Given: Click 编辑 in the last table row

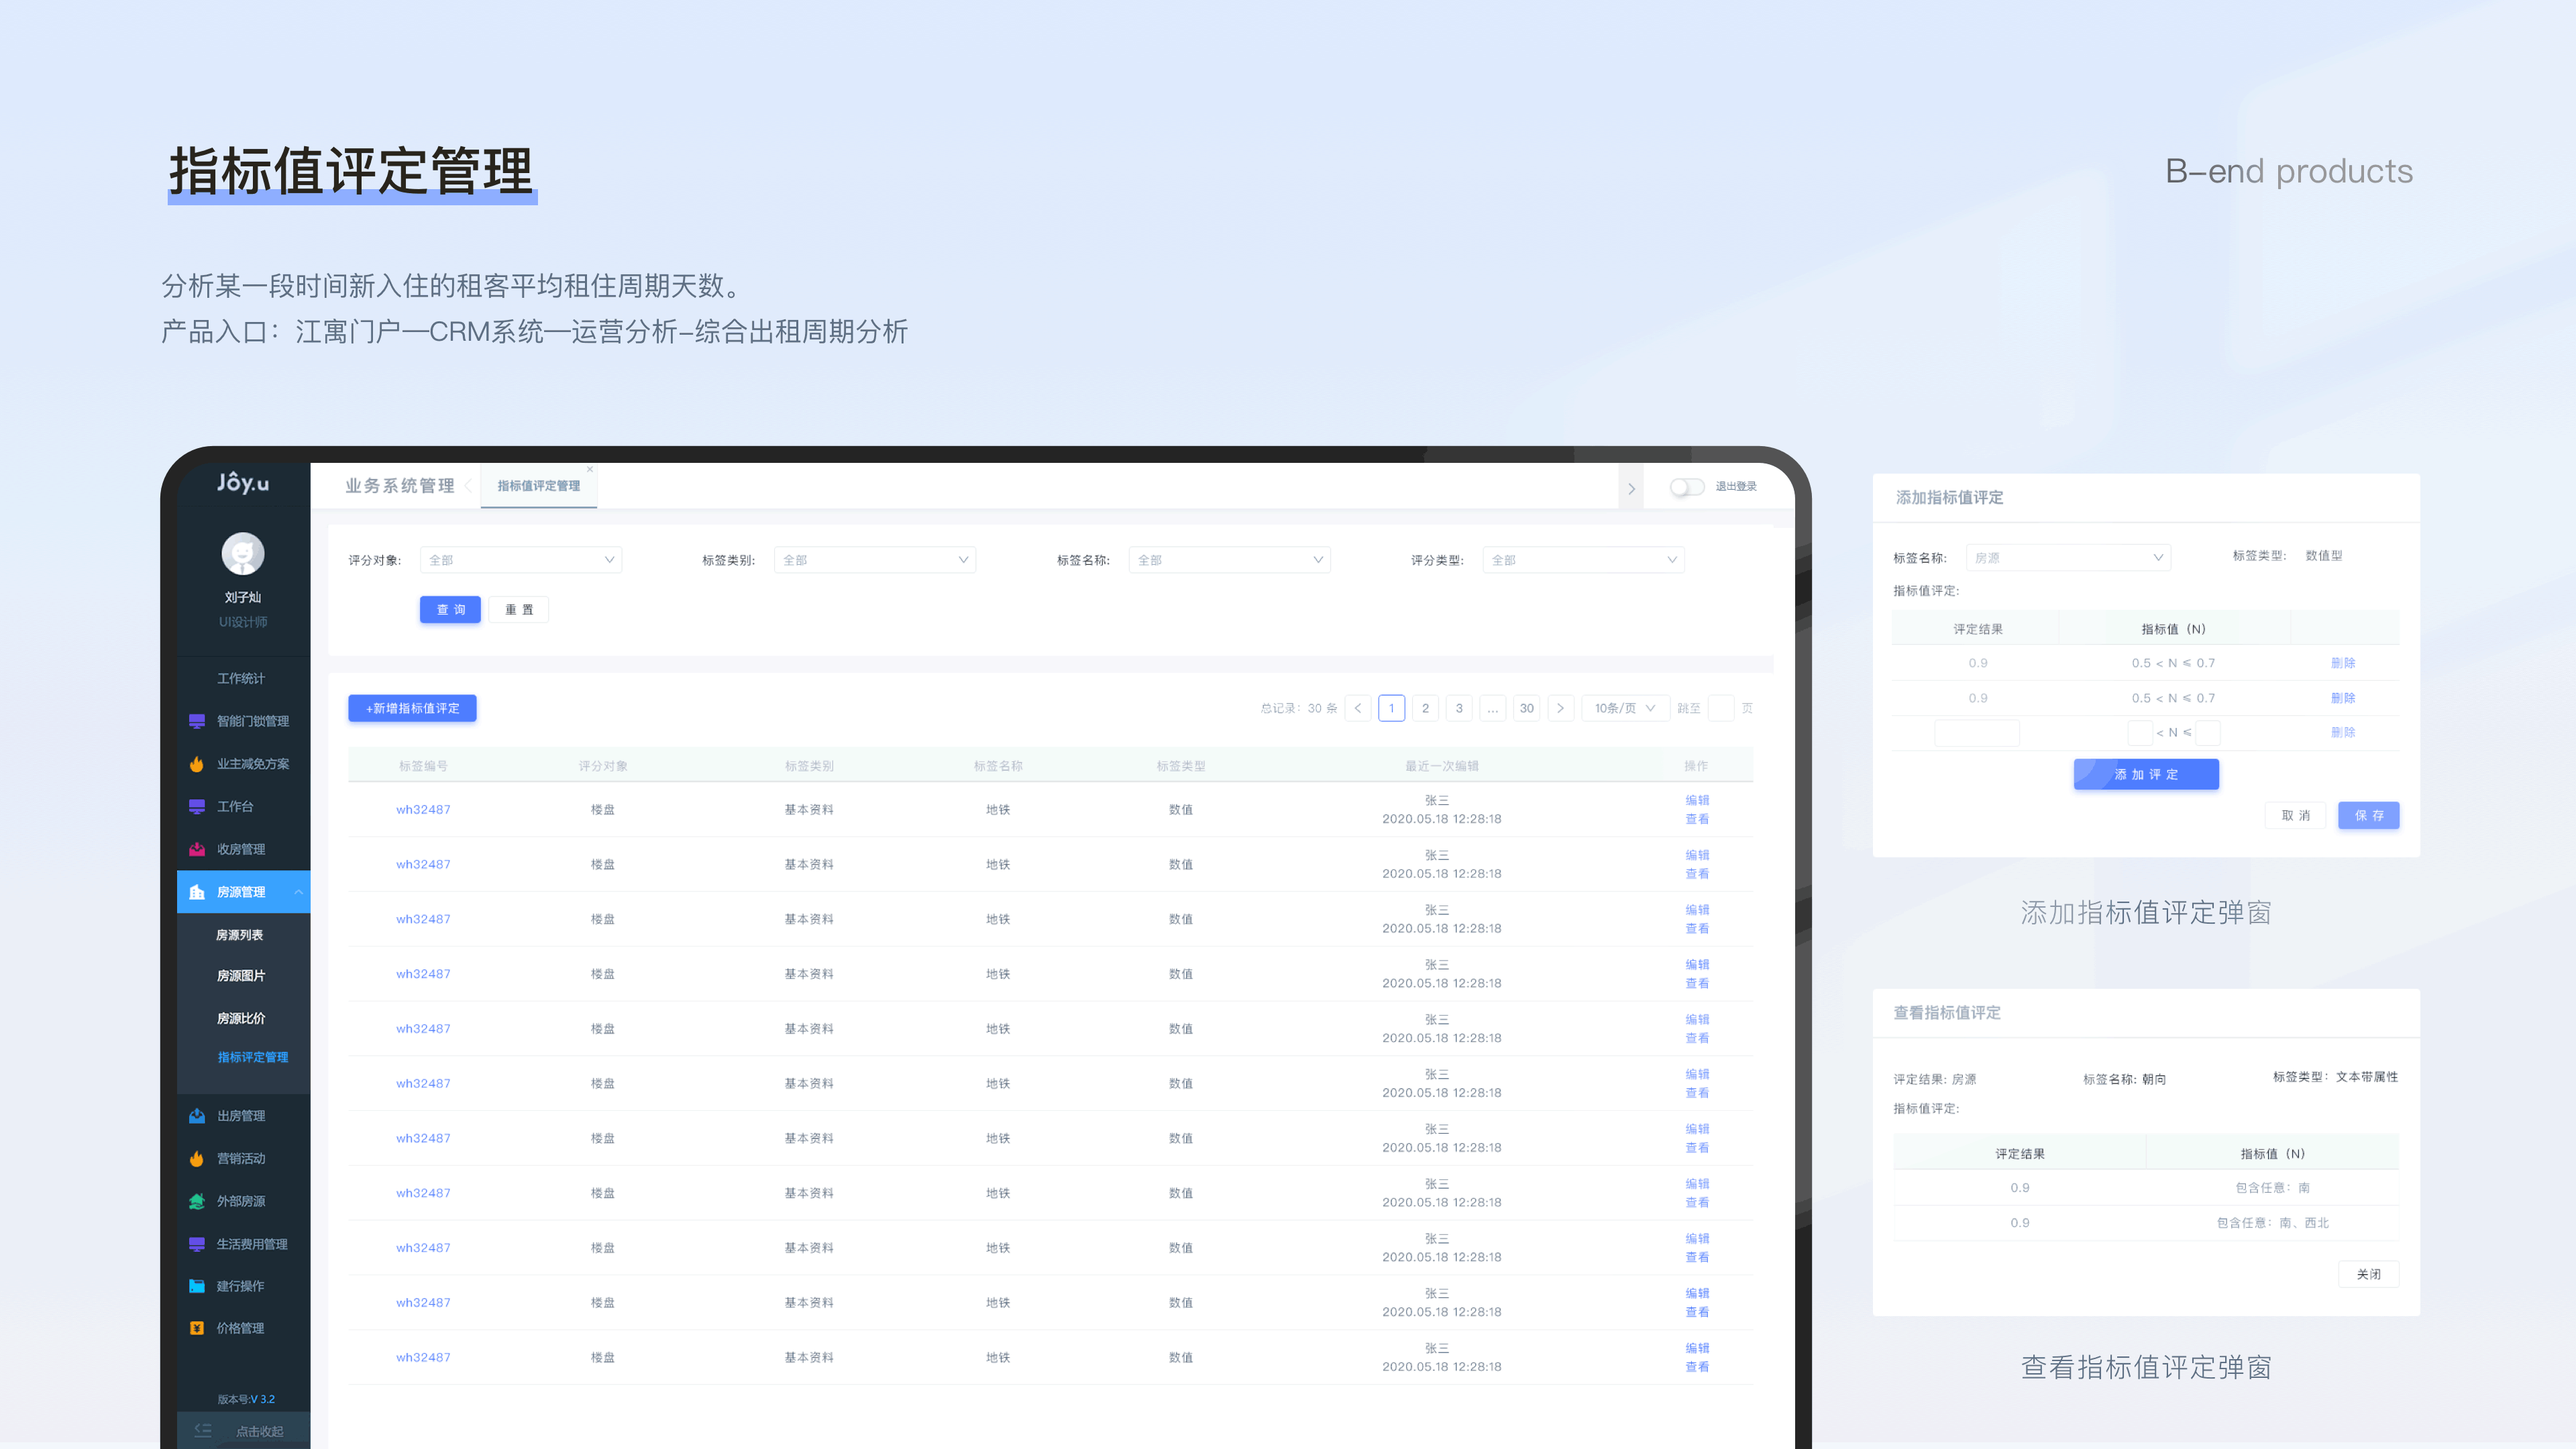Looking at the screenshot, I should point(1697,1349).
